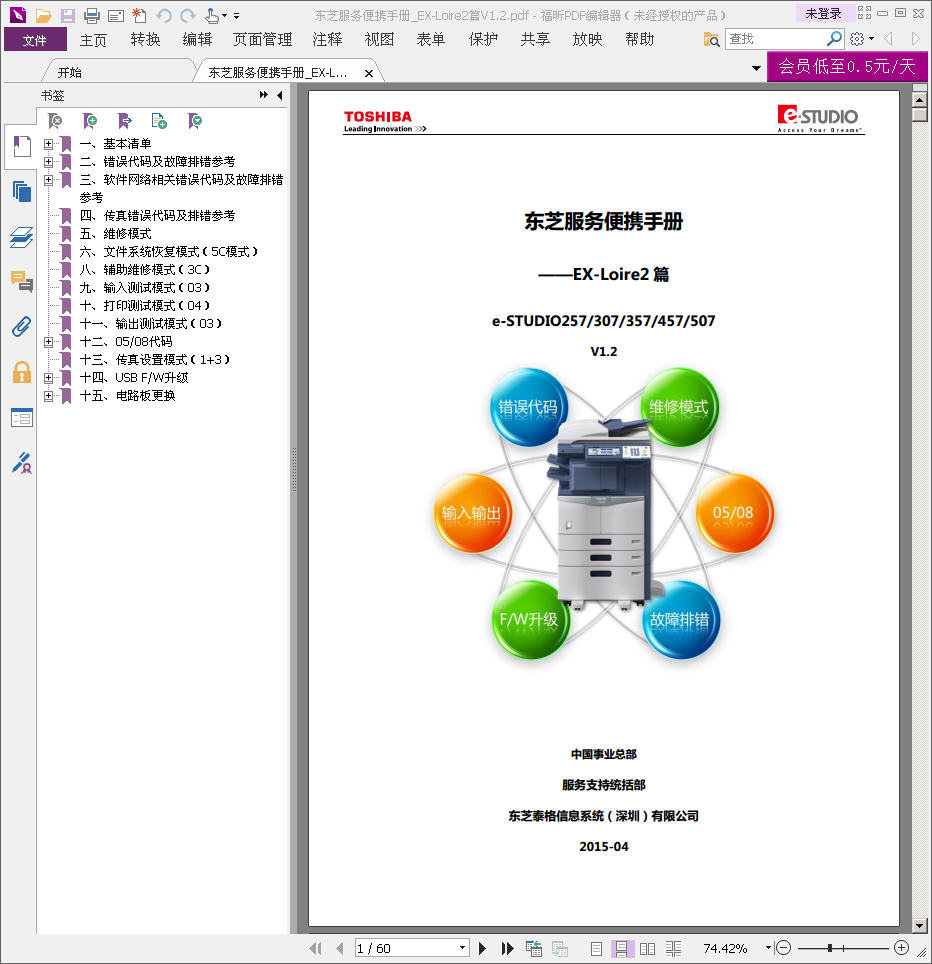The height and width of the screenshot is (964, 932).
Task: Select bookmark 十三、传真设置模式（1+3）
Action: 155,360
